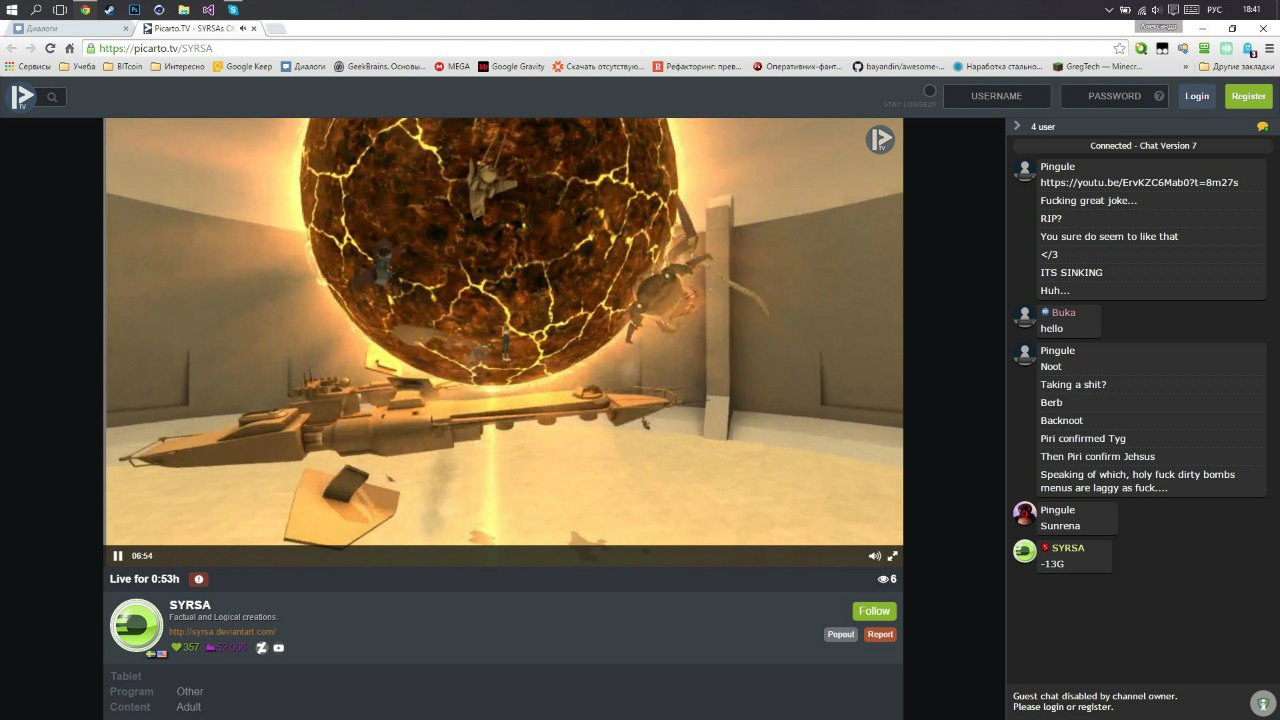The height and width of the screenshot is (720, 1280).
Task: Expand the 4 user list chevron
Action: pos(1017,126)
